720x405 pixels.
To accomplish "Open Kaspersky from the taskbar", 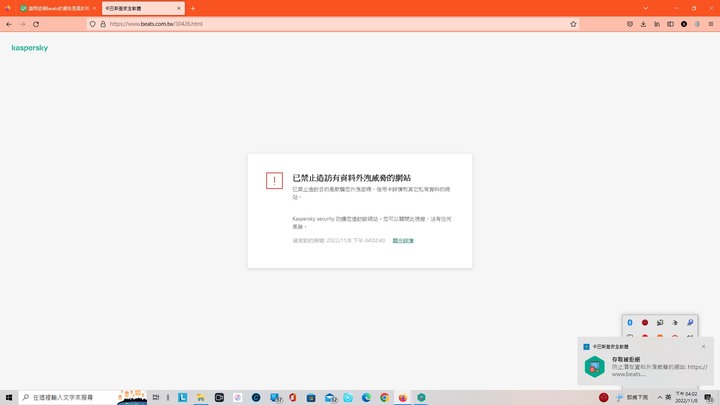I will tap(421, 397).
